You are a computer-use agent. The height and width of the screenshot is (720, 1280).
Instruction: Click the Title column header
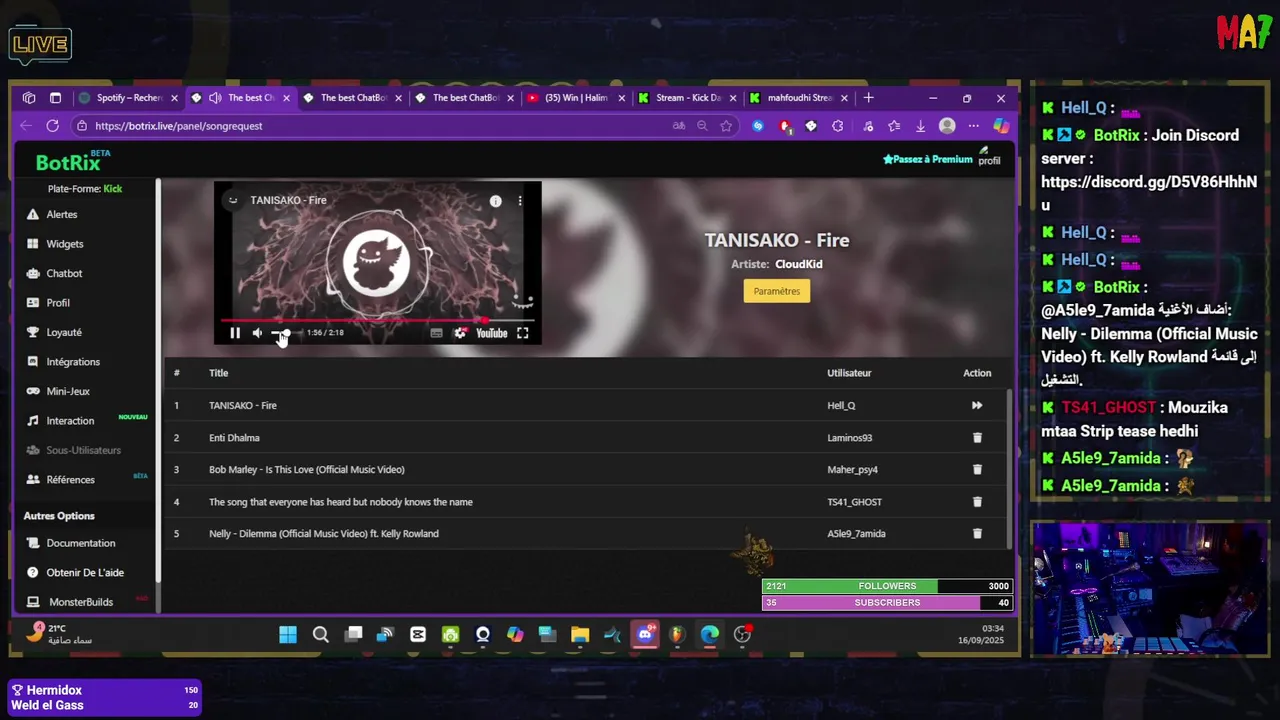(x=218, y=373)
